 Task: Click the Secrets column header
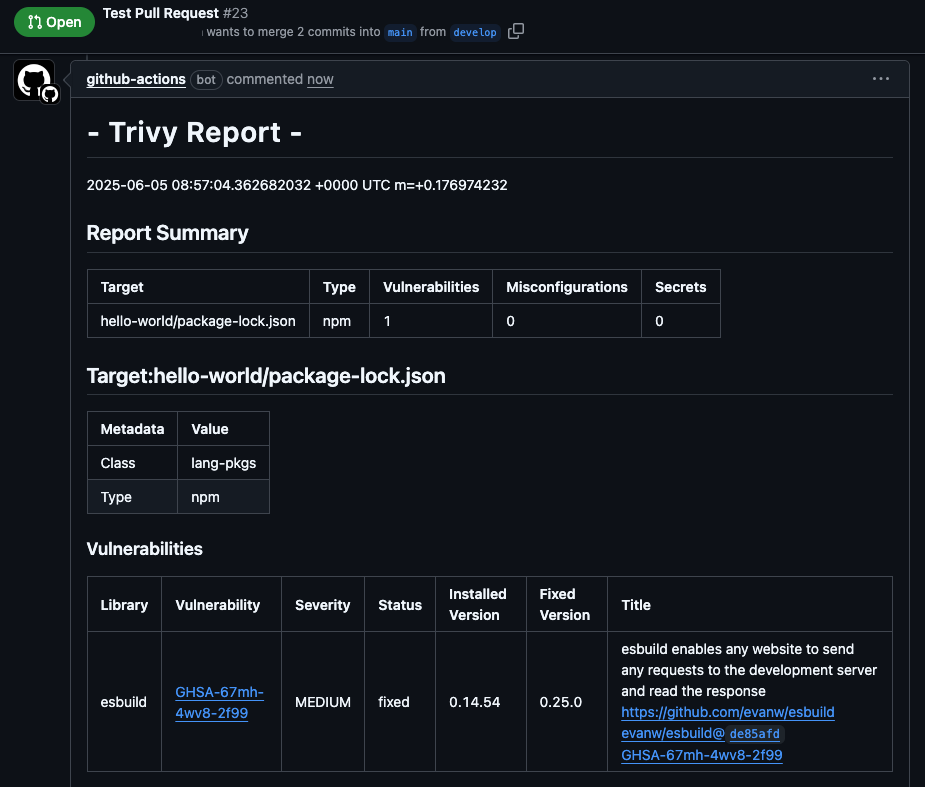(680, 287)
